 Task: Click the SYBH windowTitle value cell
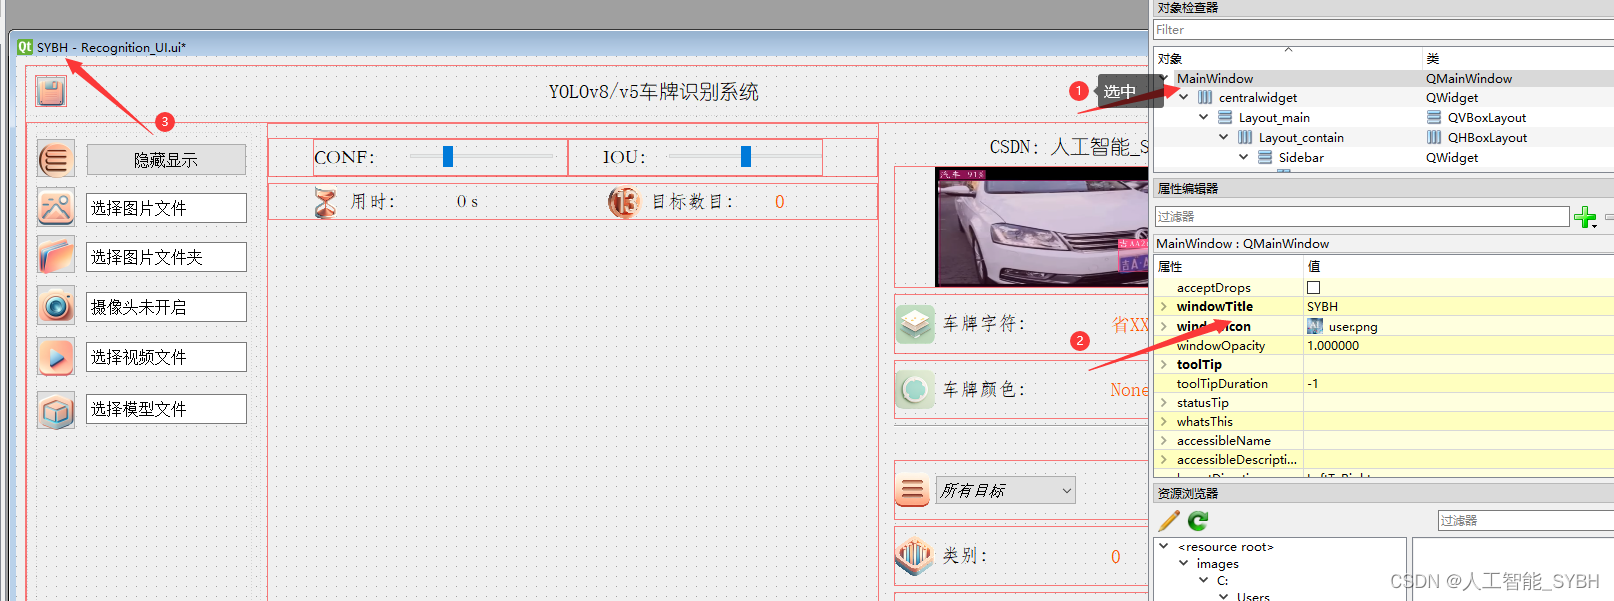1458,307
